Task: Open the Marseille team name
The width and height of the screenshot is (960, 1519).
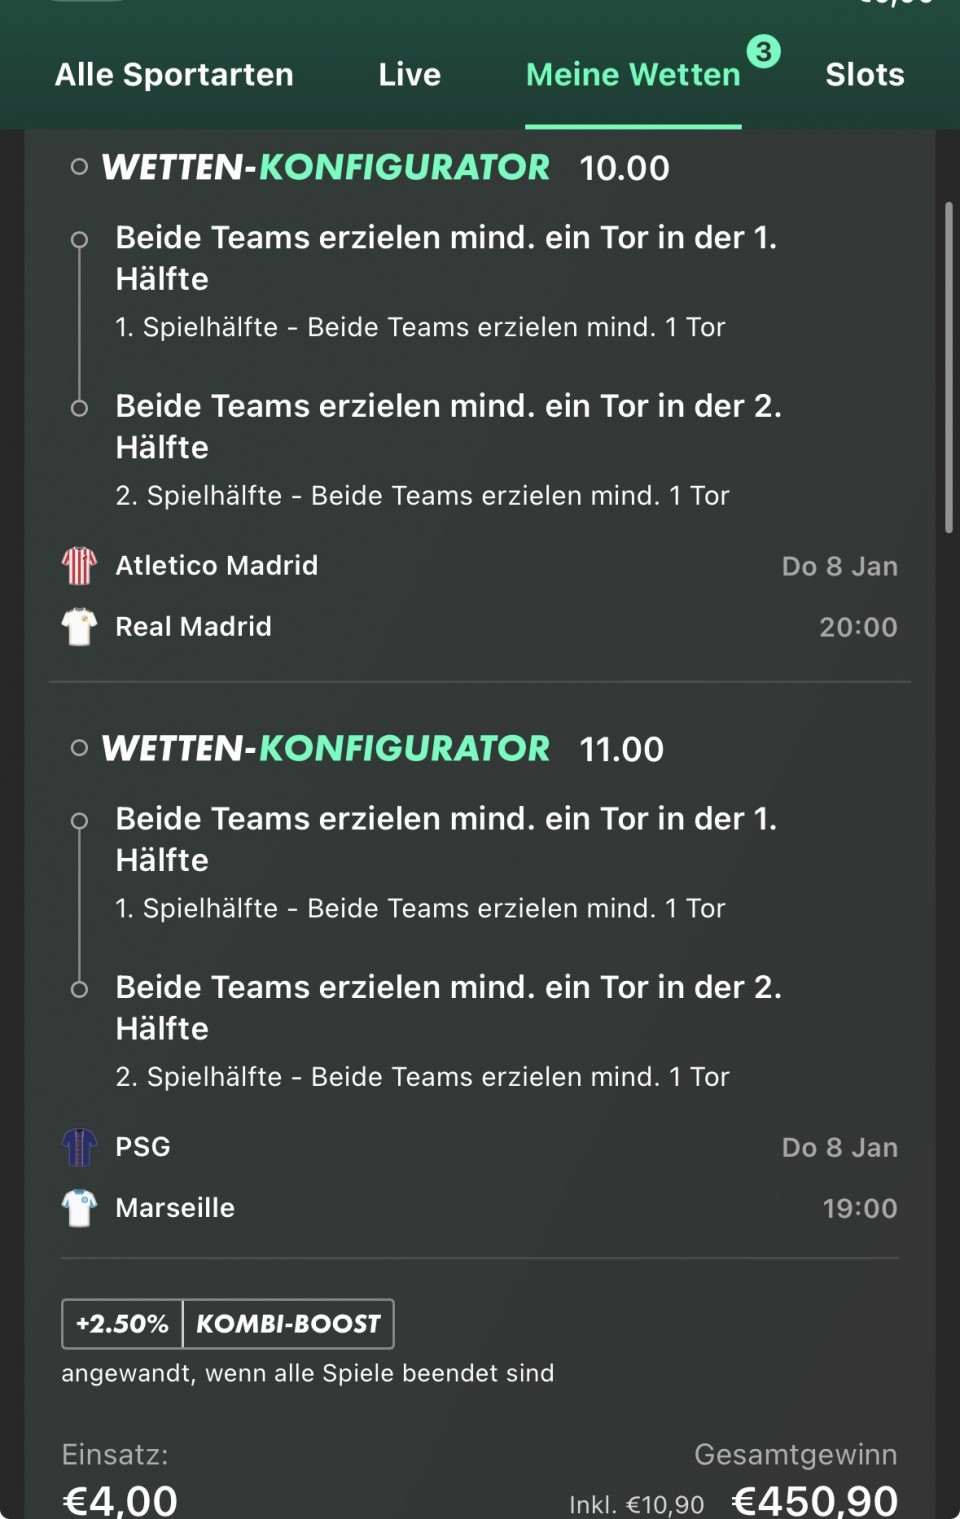Action: click(x=175, y=1208)
